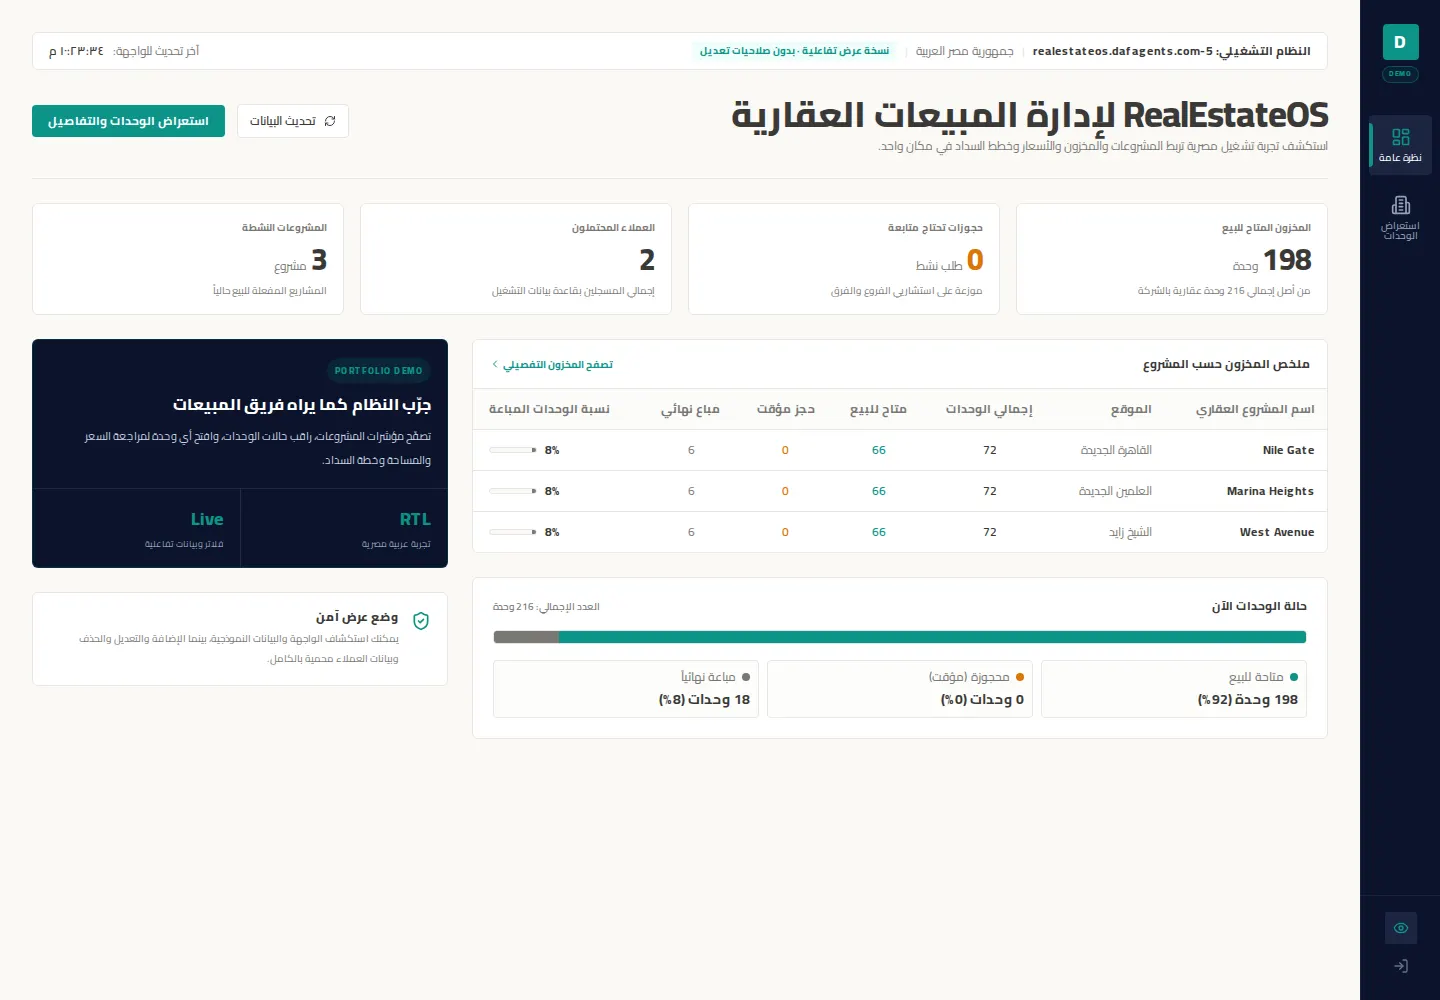Click the green D logo in sidebar
Screen dimensions: 1440x1000
(1400, 42)
